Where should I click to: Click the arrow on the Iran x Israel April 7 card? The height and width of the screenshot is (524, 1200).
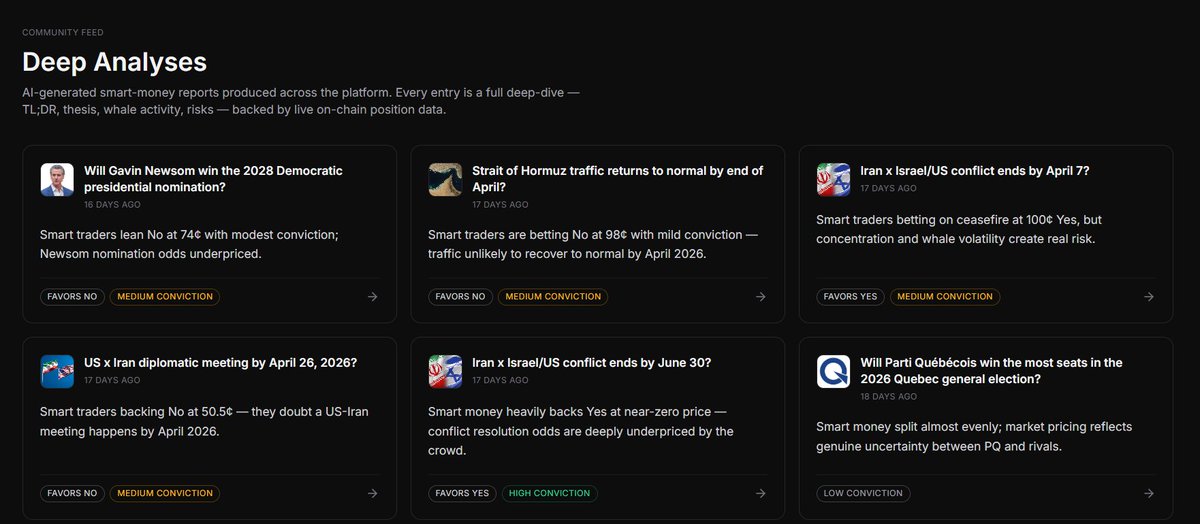[1148, 297]
